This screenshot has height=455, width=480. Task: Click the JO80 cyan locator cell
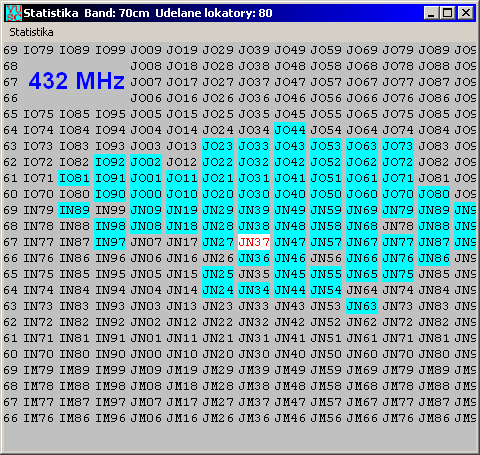tap(434, 194)
